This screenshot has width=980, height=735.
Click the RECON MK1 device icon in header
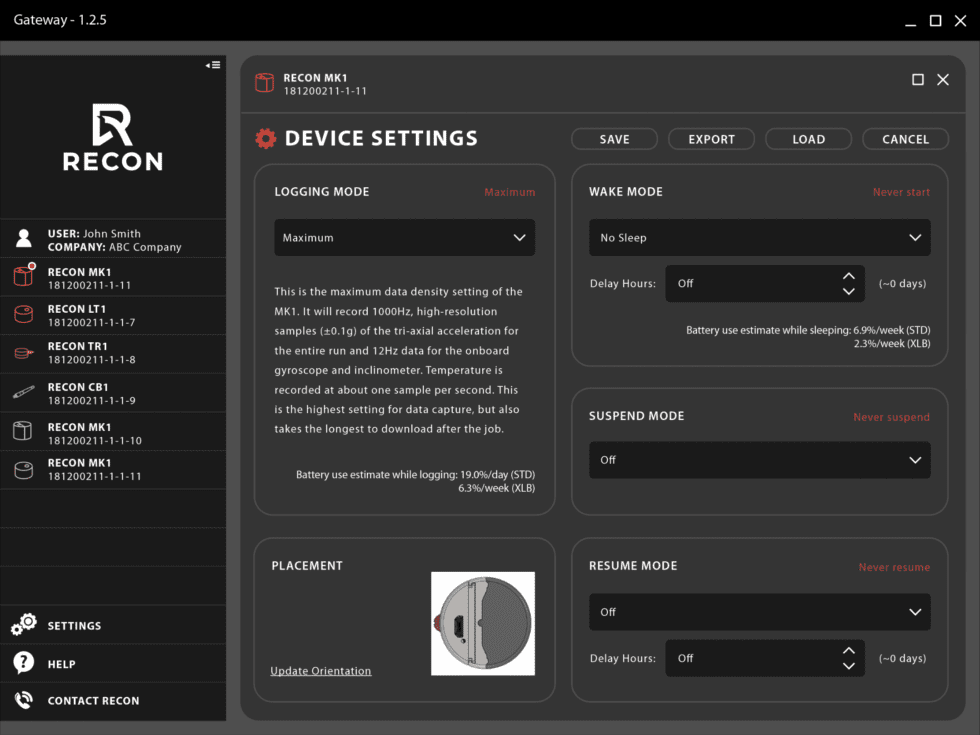point(264,82)
